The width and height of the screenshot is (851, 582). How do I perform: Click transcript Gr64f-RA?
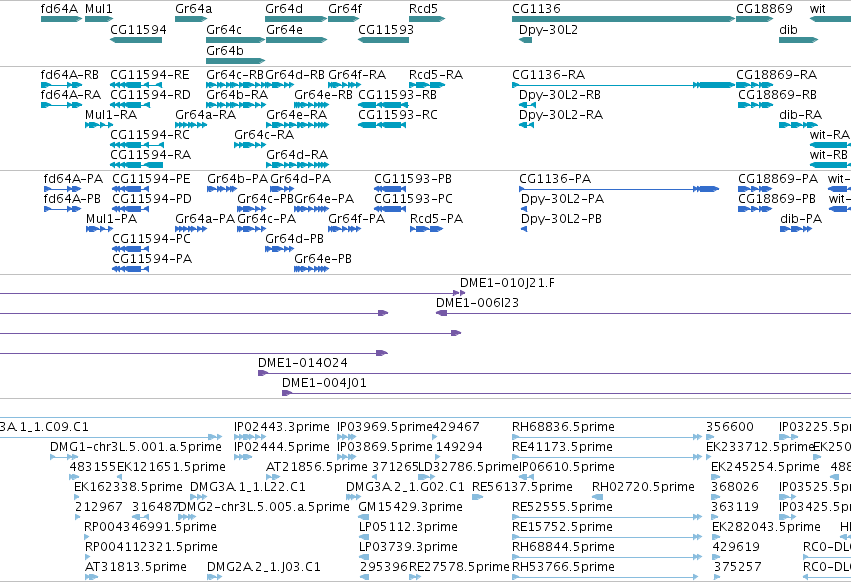(344, 85)
